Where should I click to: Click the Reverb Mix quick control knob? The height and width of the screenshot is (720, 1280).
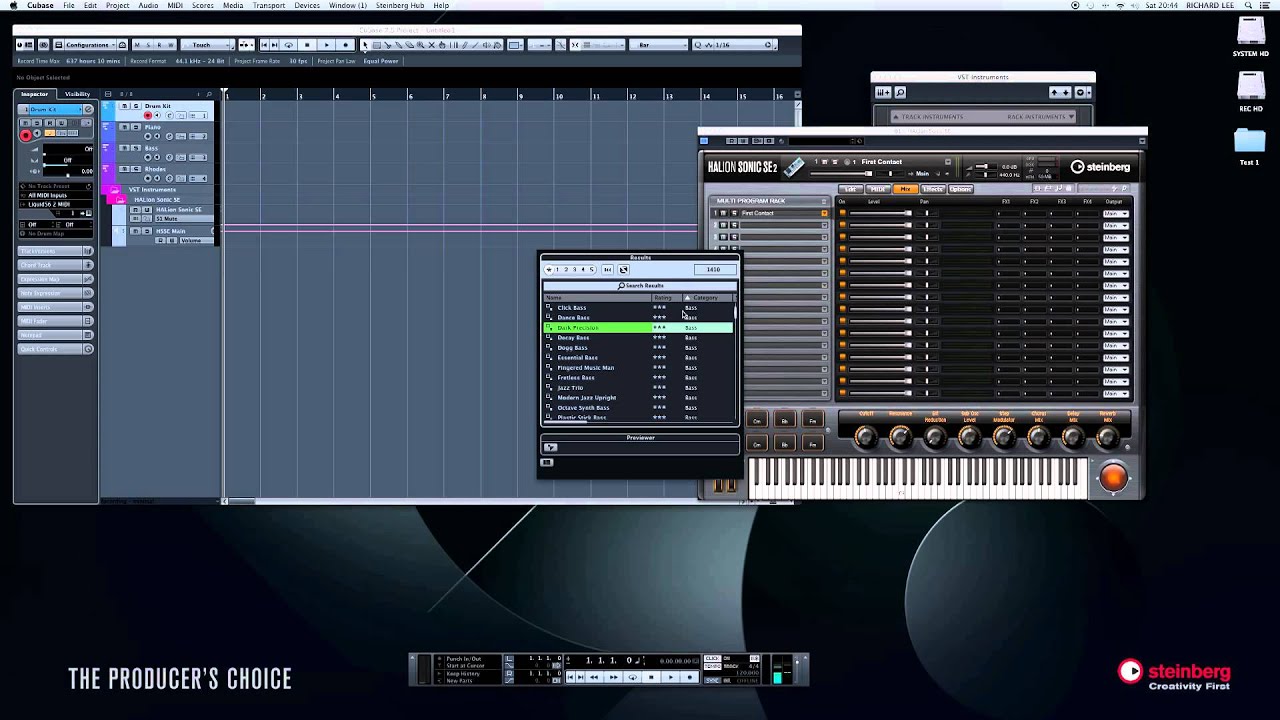point(1107,436)
